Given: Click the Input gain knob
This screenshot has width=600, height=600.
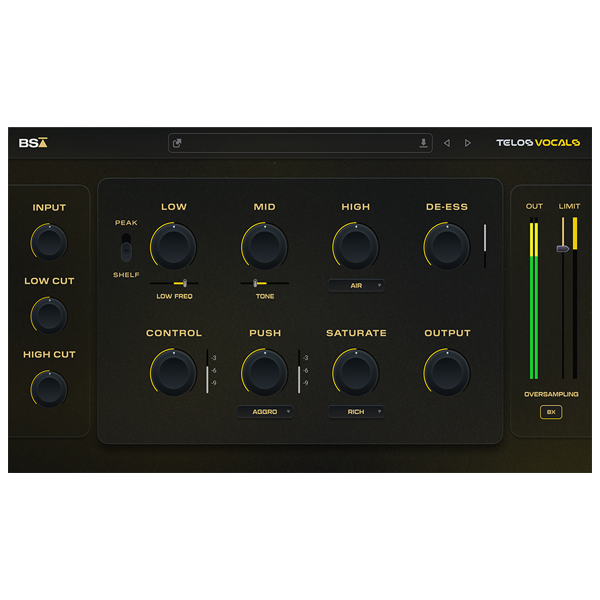Looking at the screenshot, I should coord(49,242).
